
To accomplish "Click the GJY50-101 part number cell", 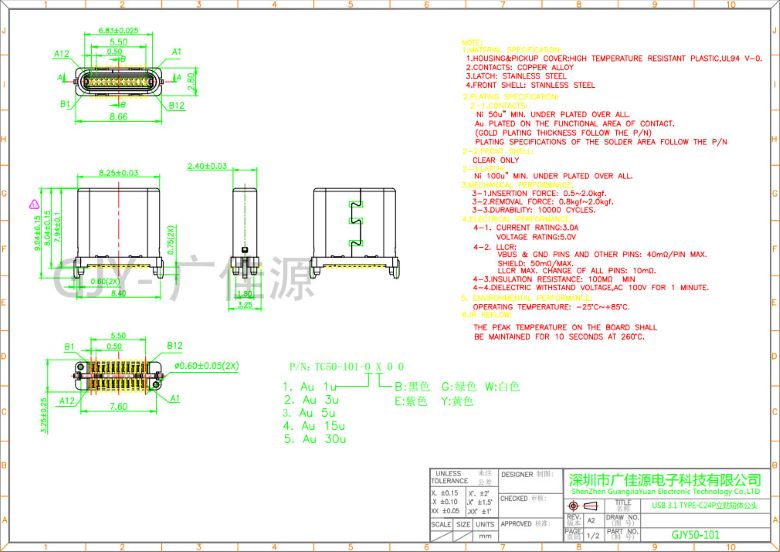I will 695,535.
